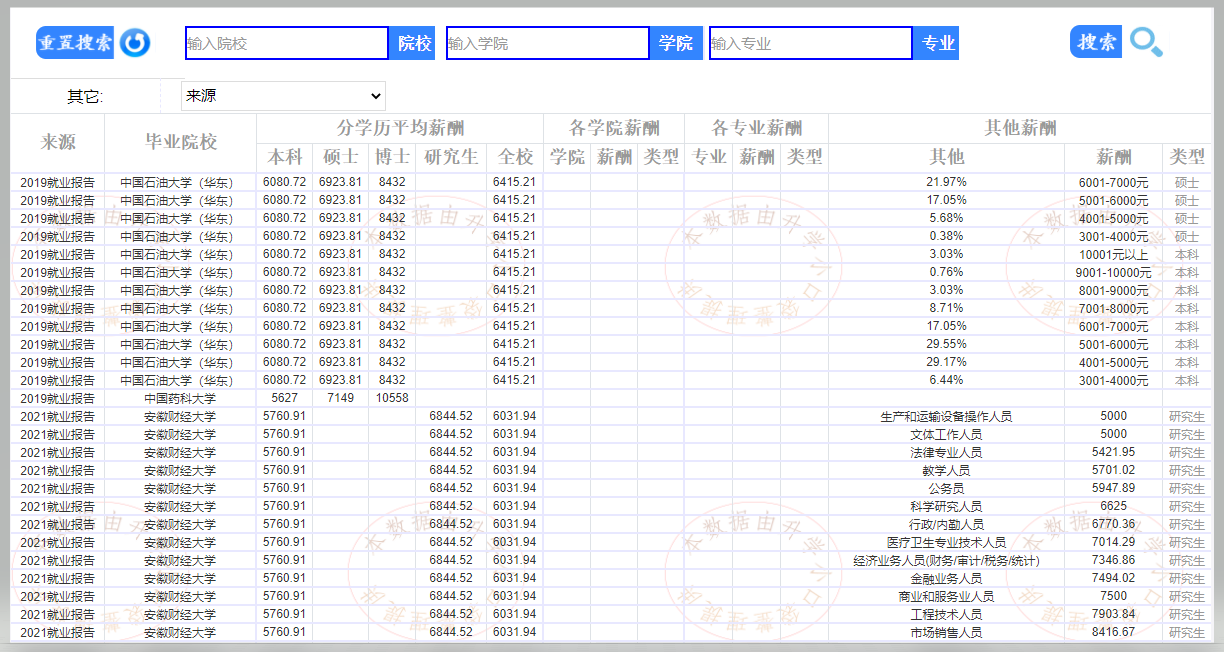Click the magnifying glass search icon

[1146, 42]
